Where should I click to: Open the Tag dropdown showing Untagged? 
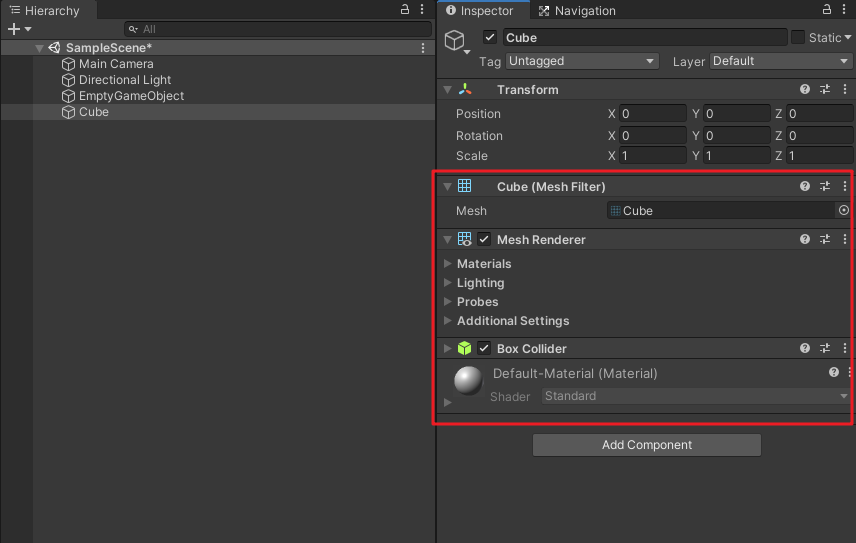582,61
